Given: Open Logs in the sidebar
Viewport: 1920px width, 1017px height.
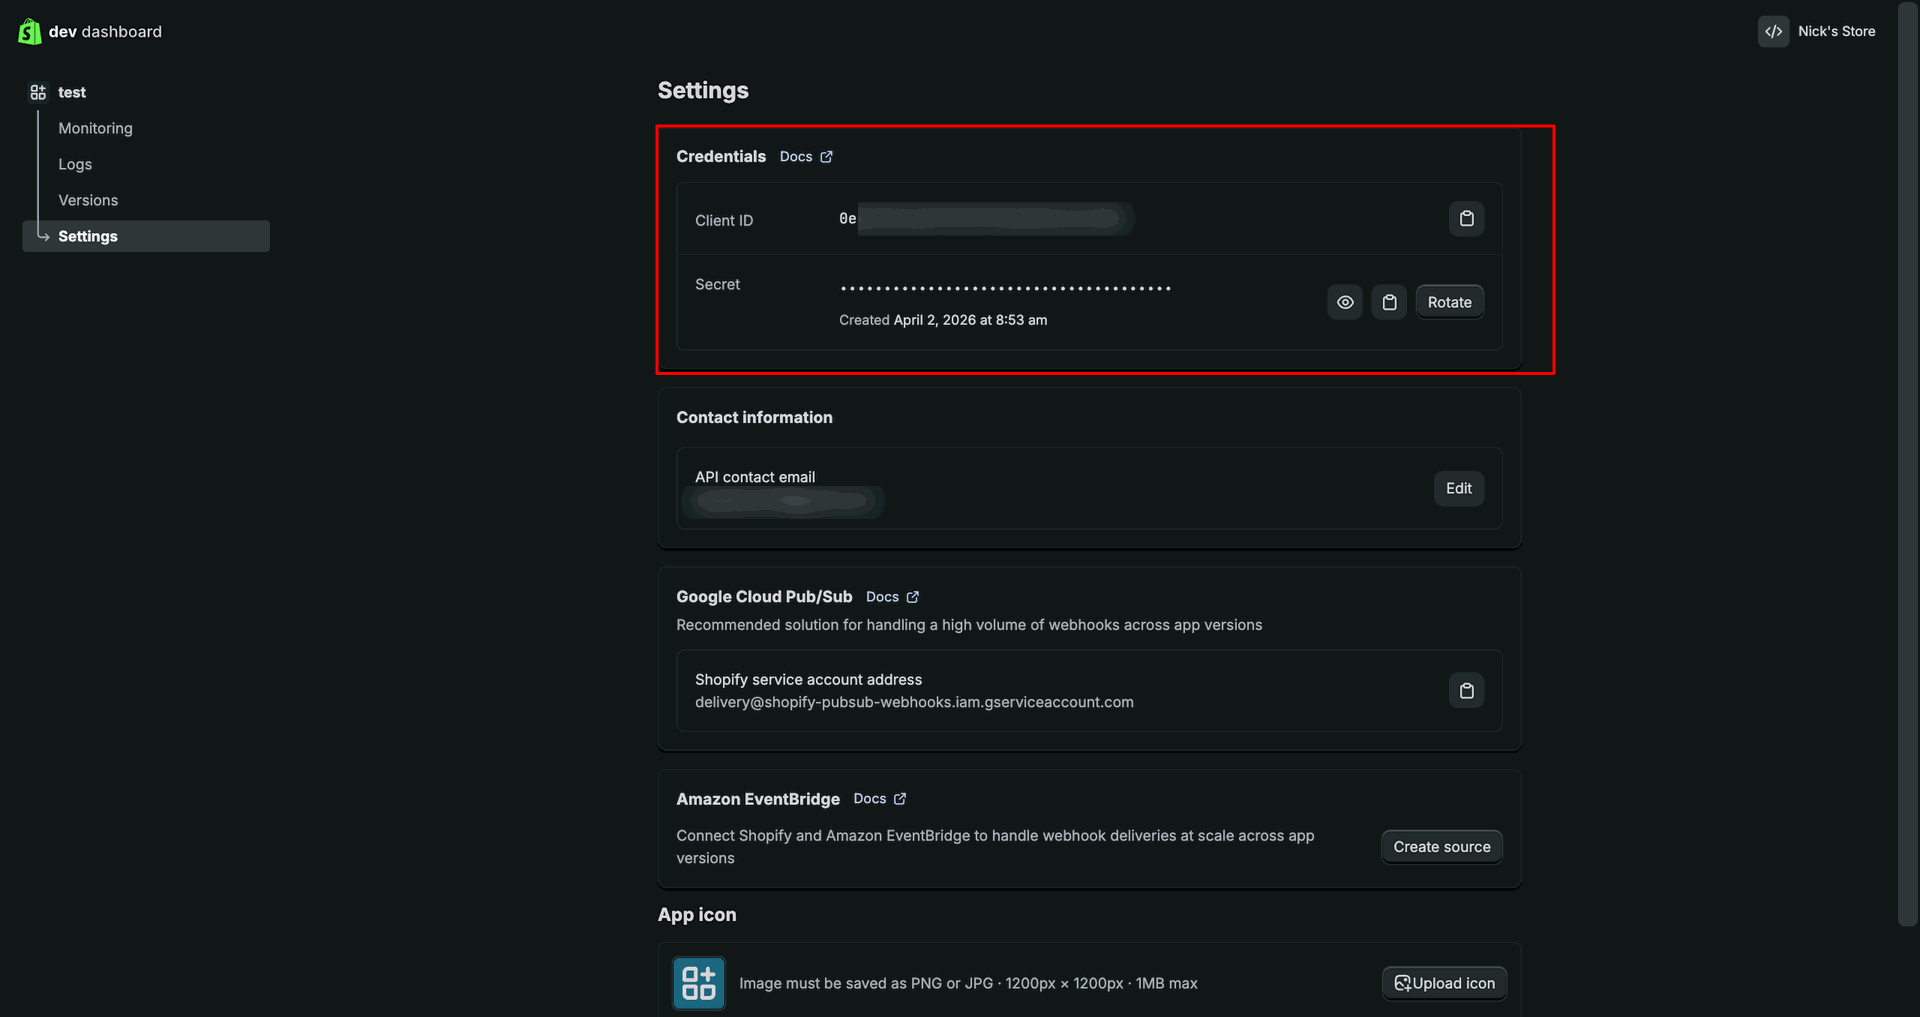Looking at the screenshot, I should [x=75, y=164].
